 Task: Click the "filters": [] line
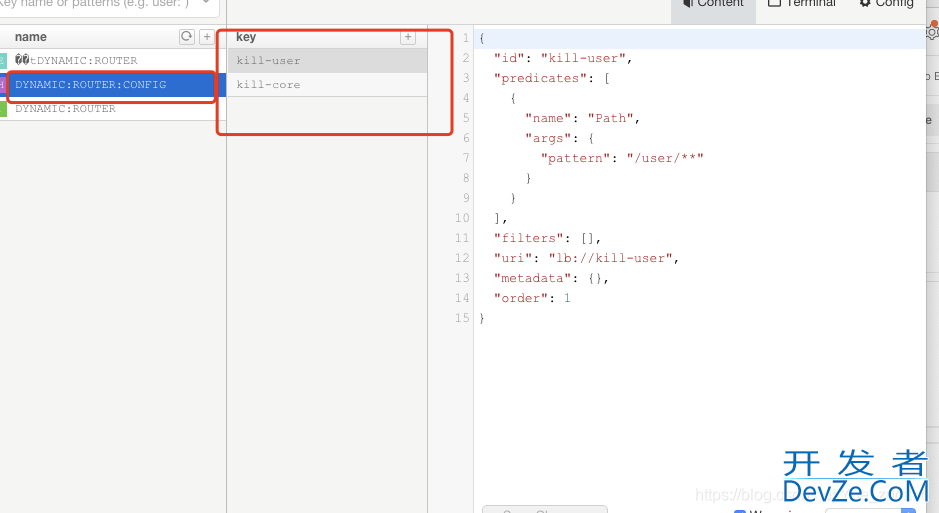547,238
